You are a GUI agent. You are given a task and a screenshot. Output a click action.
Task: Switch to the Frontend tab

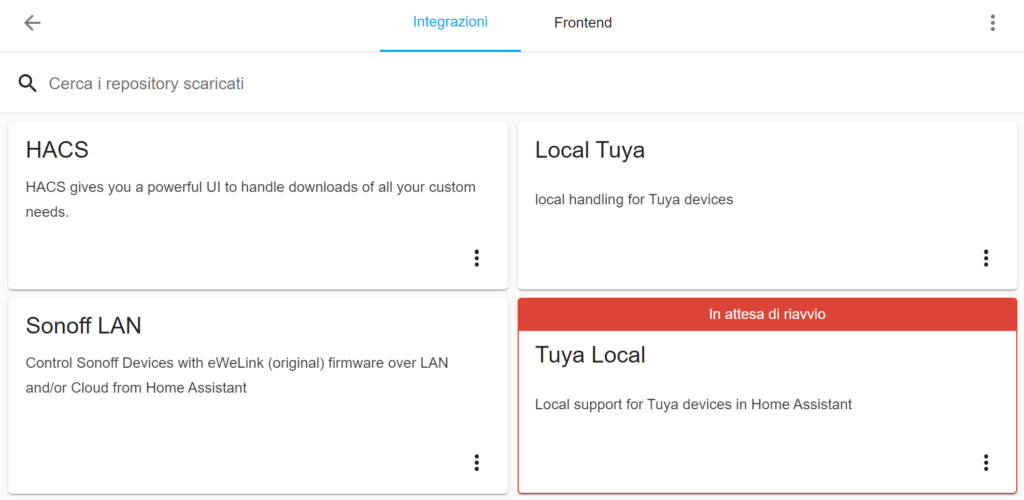tap(583, 23)
